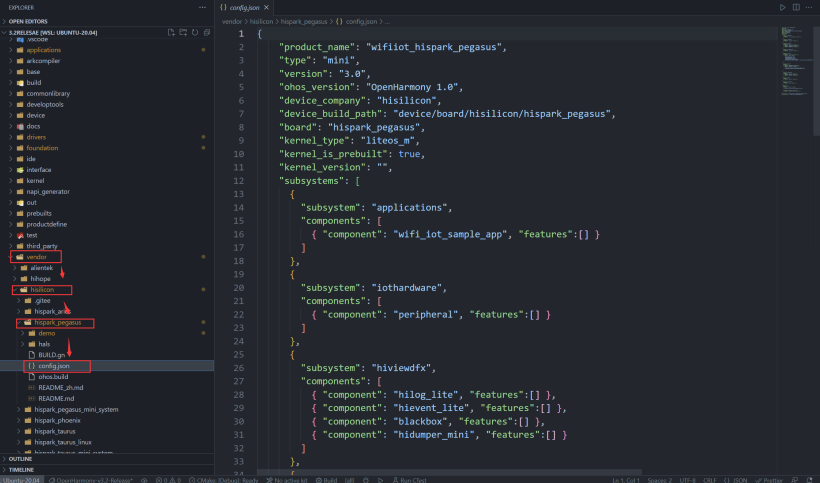Select the config.json editor tab
This screenshot has height=483, width=820.
tap(244, 7)
